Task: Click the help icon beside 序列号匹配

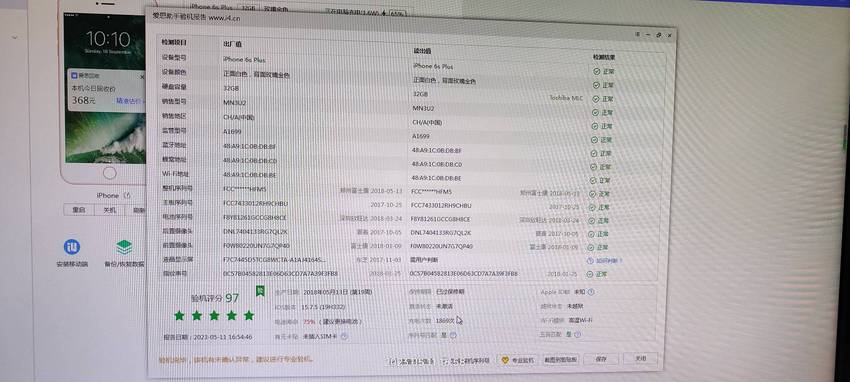Action: (x=453, y=335)
